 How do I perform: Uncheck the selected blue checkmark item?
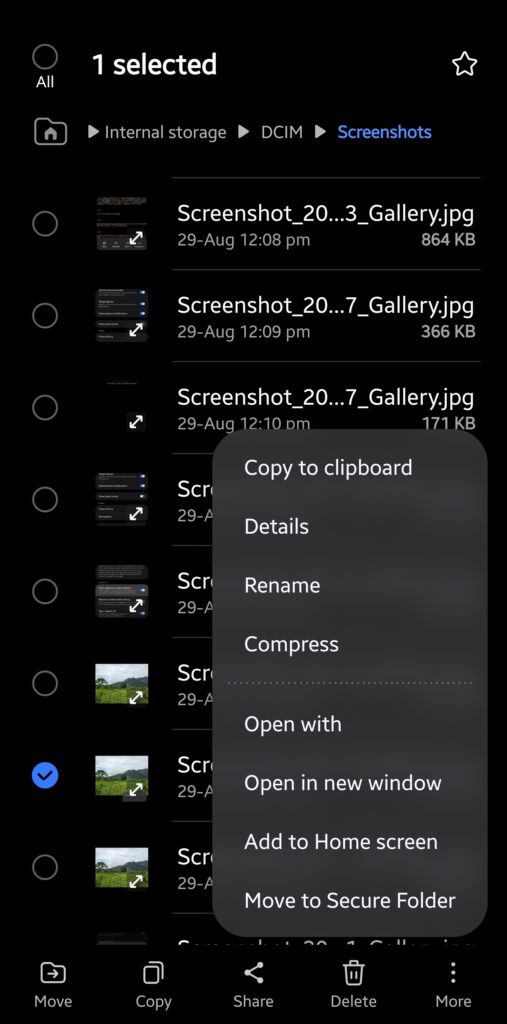pos(45,775)
